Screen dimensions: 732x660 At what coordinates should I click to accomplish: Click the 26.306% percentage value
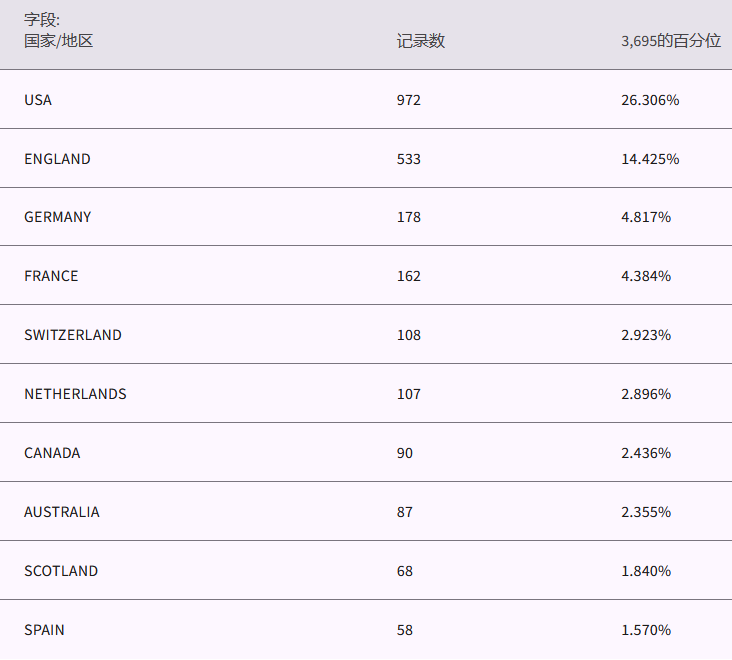(x=650, y=100)
